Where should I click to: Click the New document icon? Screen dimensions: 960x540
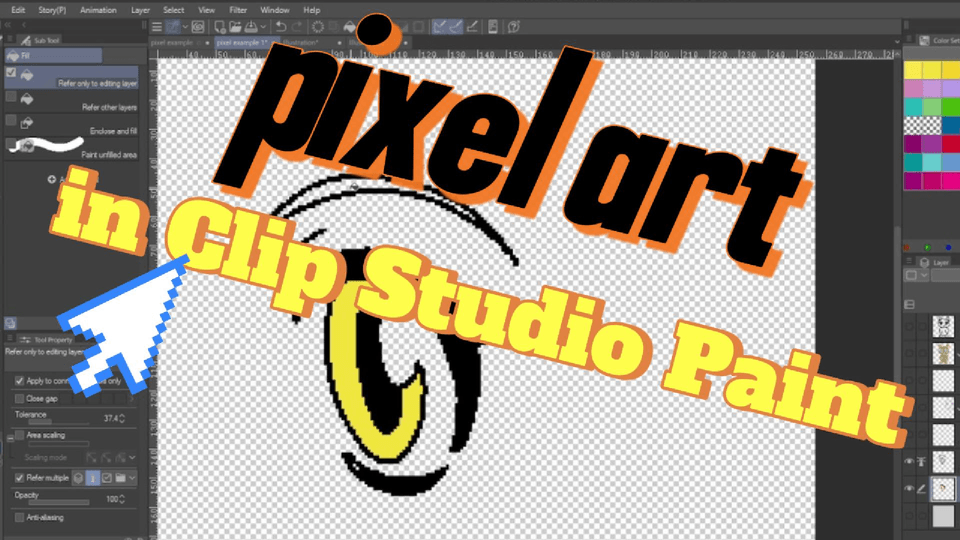(x=219, y=27)
